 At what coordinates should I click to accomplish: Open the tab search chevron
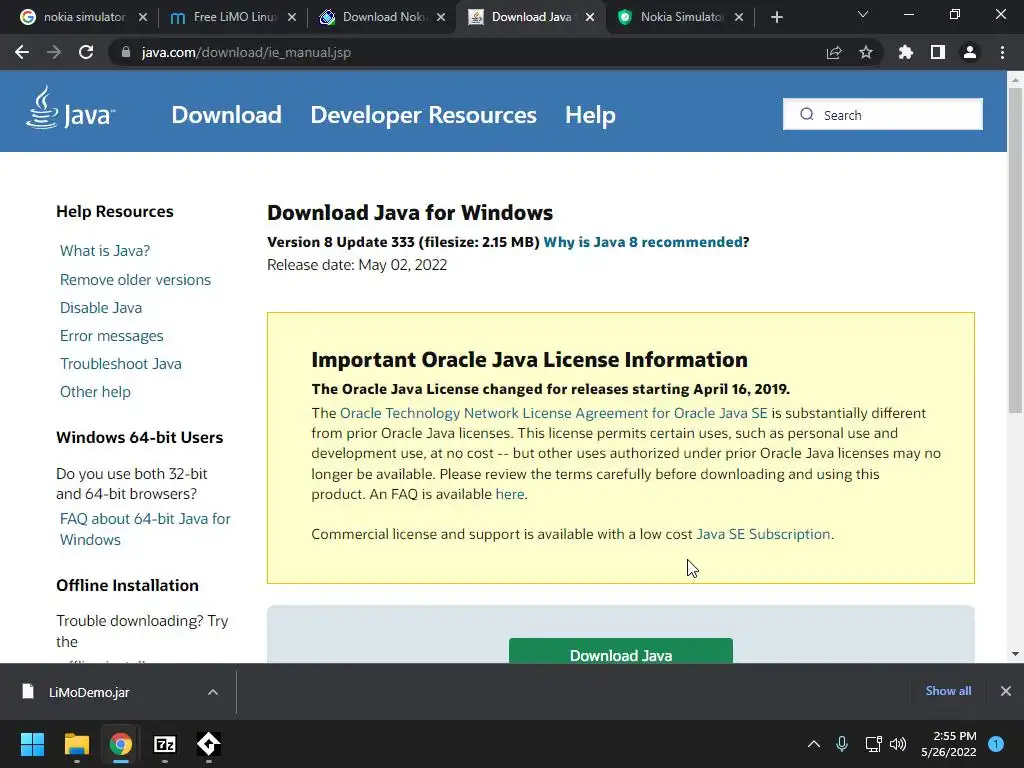(863, 14)
